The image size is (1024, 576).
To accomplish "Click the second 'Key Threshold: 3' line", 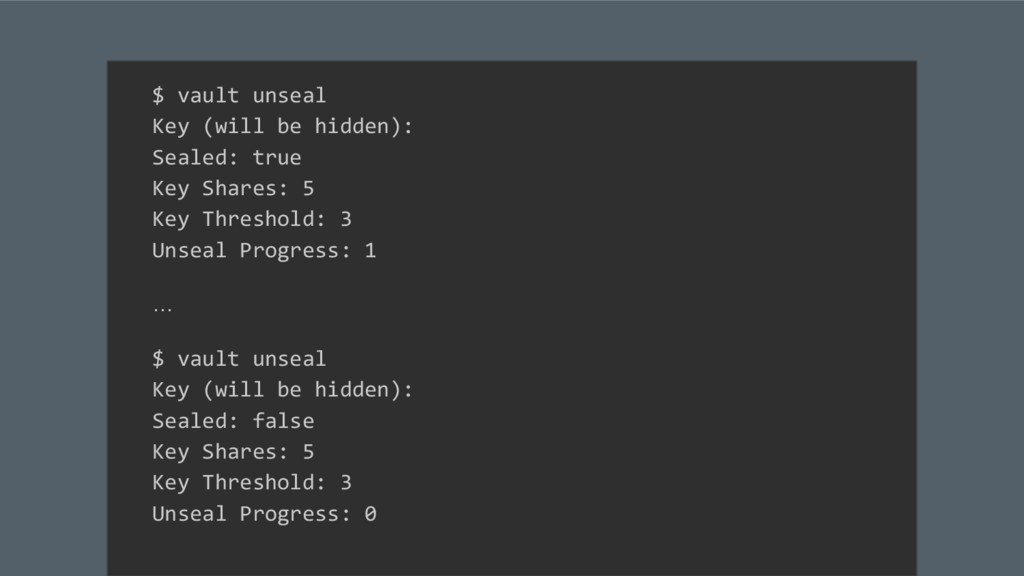I will pyautogui.click(x=251, y=483).
